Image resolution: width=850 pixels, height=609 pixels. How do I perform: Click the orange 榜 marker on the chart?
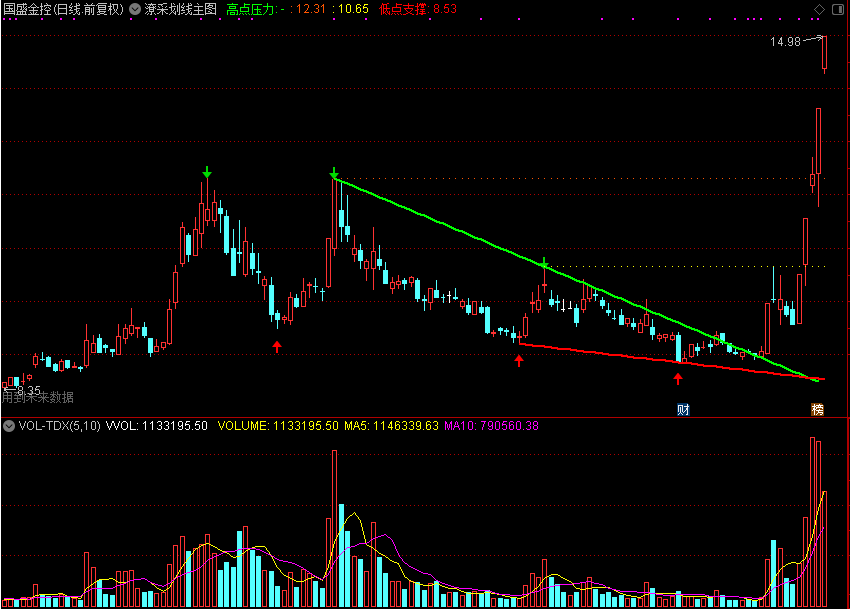coord(817,409)
